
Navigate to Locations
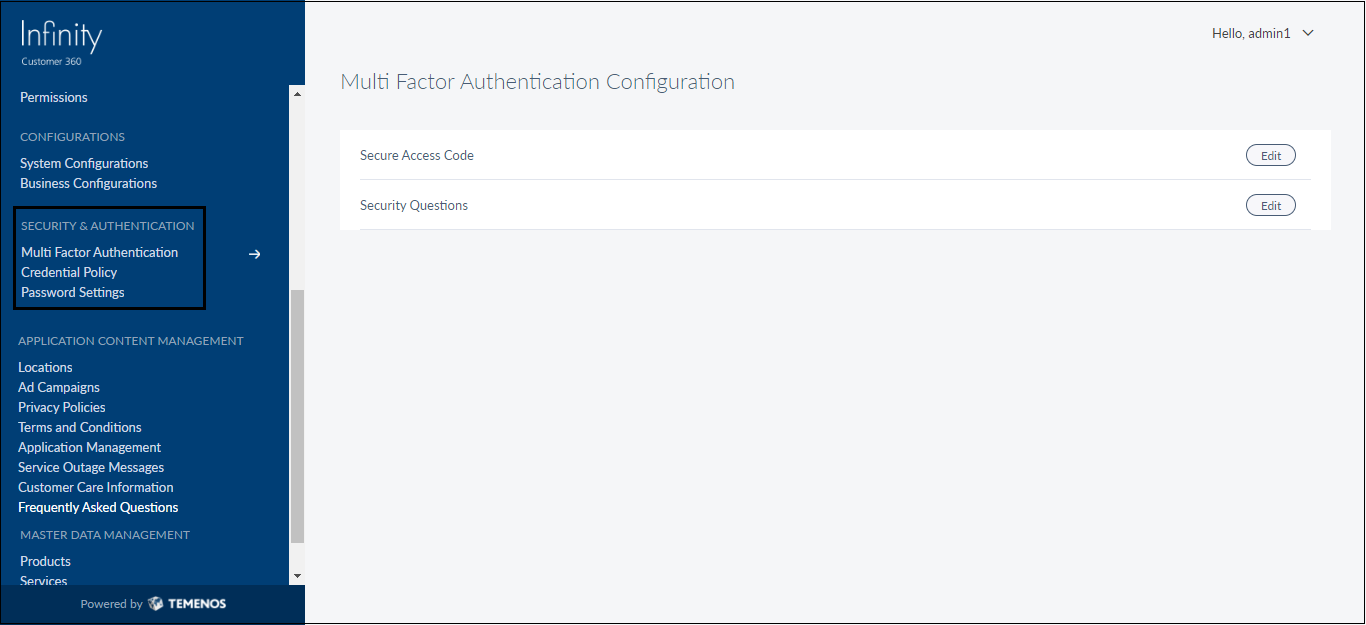point(45,368)
